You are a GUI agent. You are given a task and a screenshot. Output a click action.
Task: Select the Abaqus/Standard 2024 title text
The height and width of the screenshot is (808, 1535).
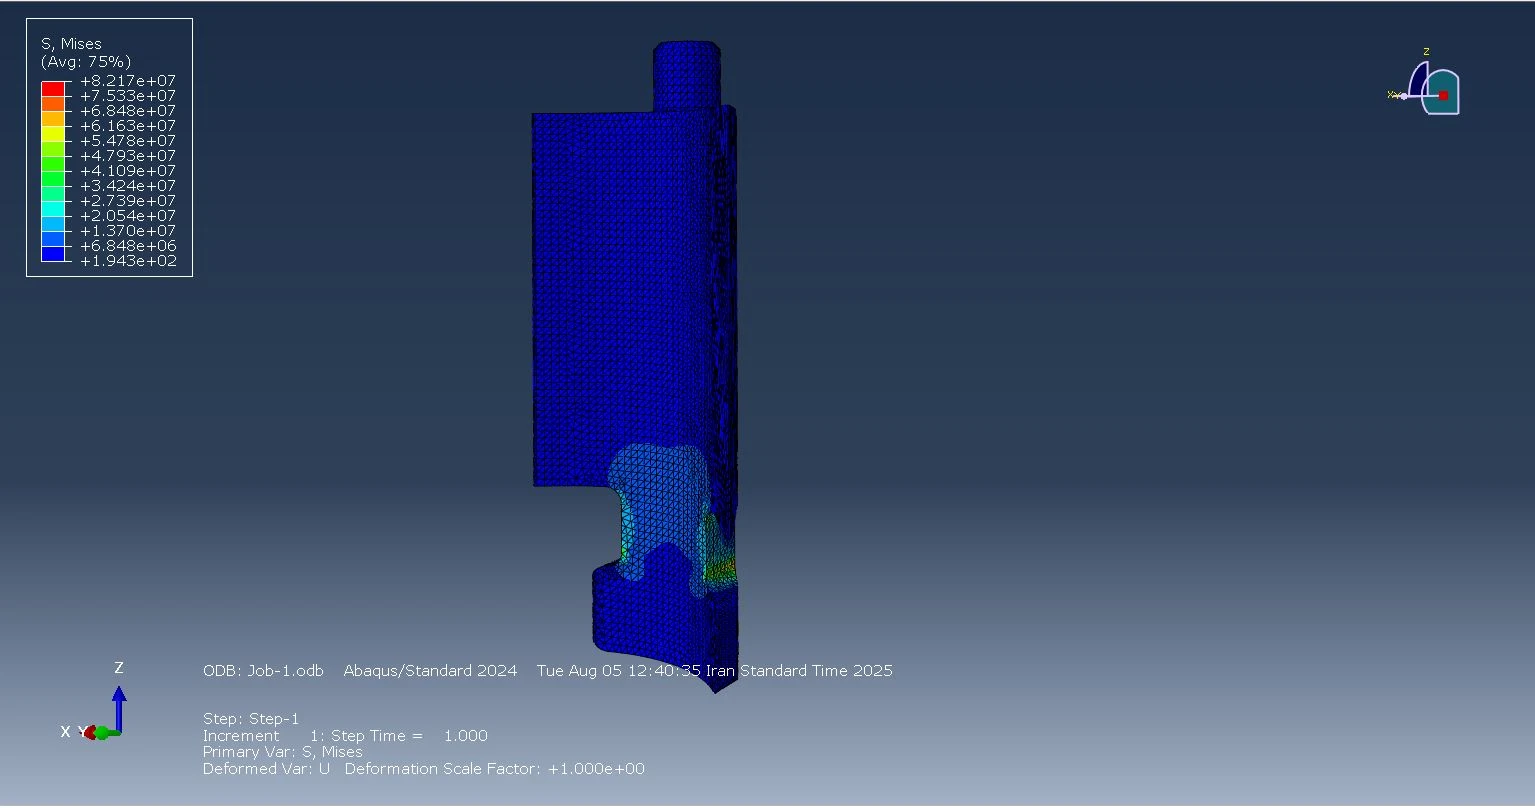(x=430, y=671)
